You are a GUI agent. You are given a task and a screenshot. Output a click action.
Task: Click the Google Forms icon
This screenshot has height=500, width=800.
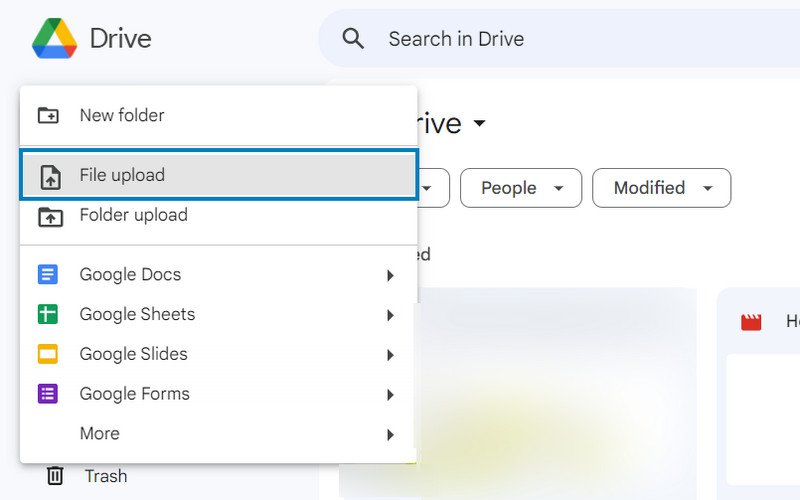click(48, 394)
